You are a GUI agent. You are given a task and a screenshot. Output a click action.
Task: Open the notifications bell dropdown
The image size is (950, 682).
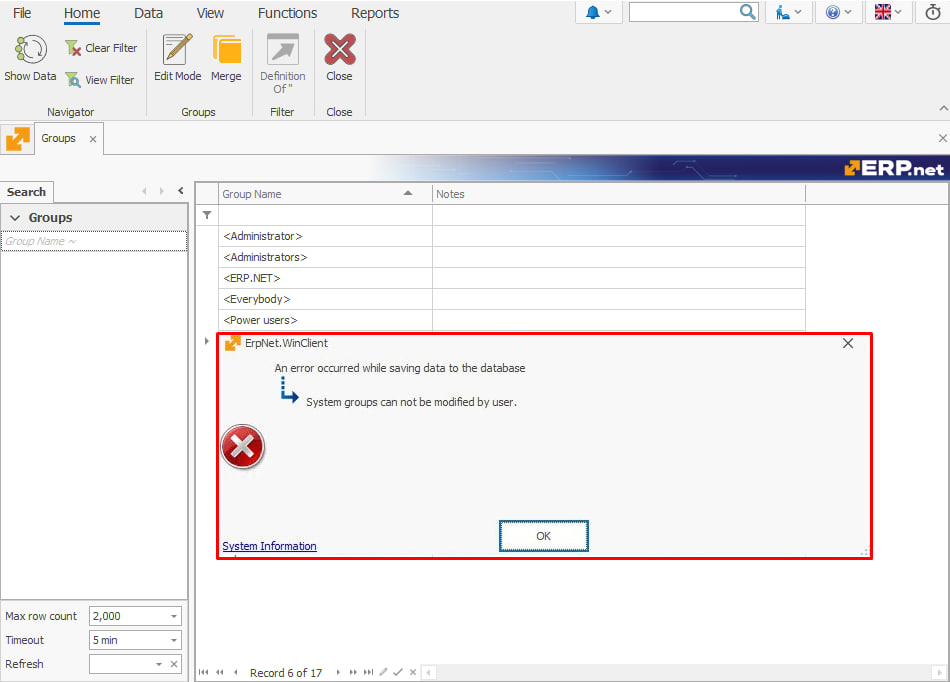coord(600,12)
